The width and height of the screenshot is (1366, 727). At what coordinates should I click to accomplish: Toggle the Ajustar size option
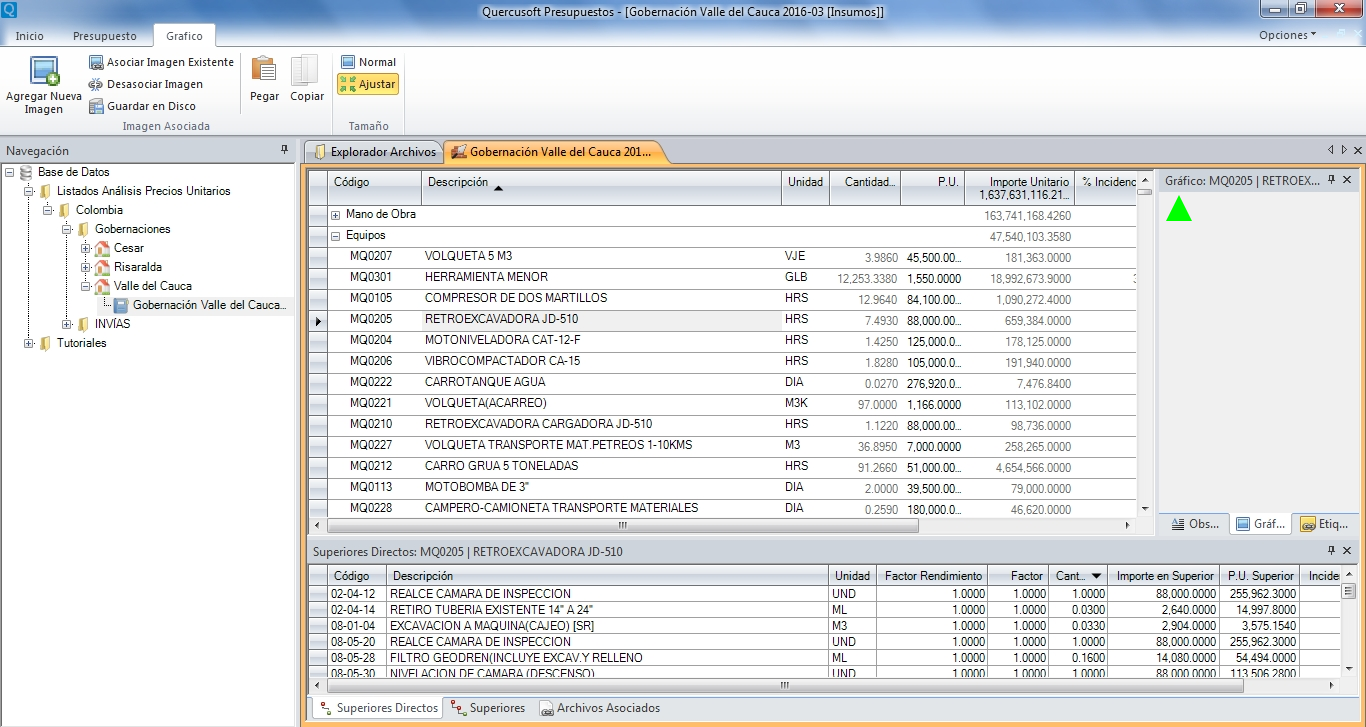point(368,84)
